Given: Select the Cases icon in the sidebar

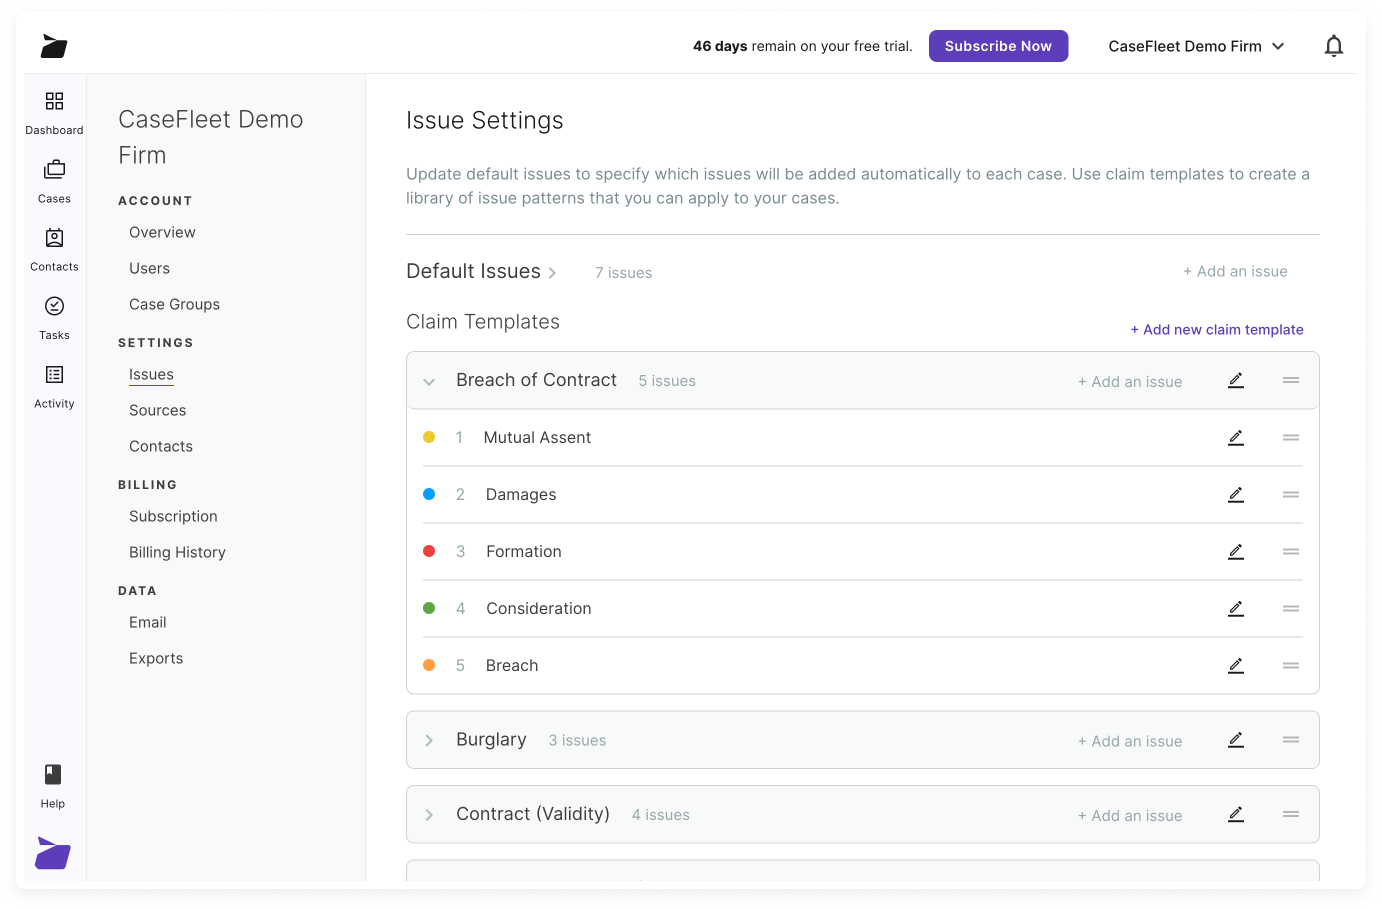Looking at the screenshot, I should click(54, 180).
